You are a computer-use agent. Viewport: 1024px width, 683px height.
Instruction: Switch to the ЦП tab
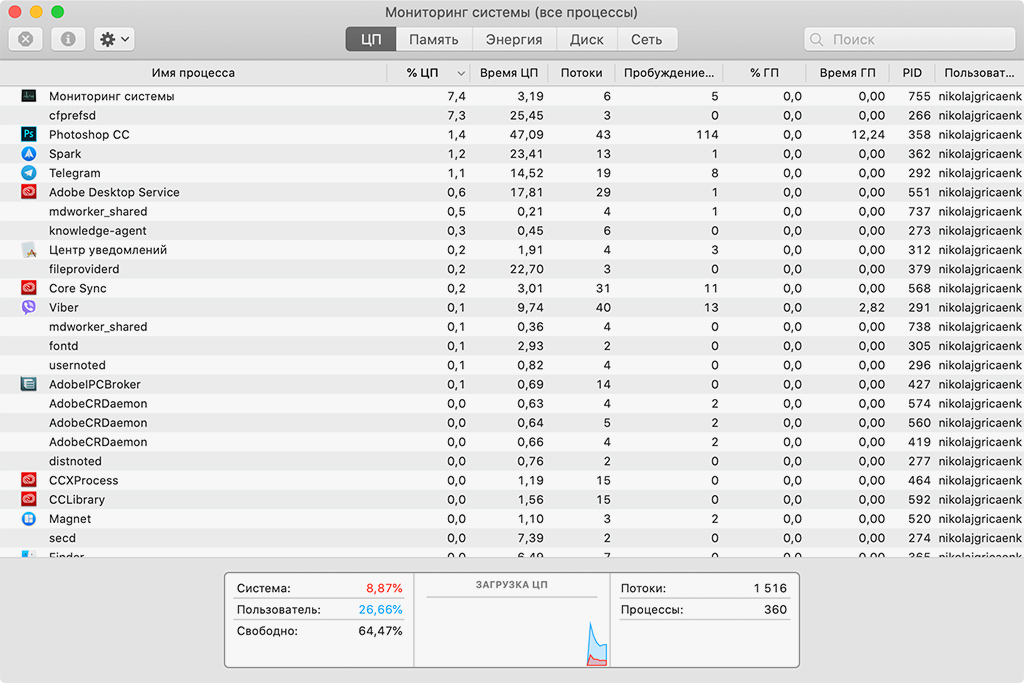[371, 39]
